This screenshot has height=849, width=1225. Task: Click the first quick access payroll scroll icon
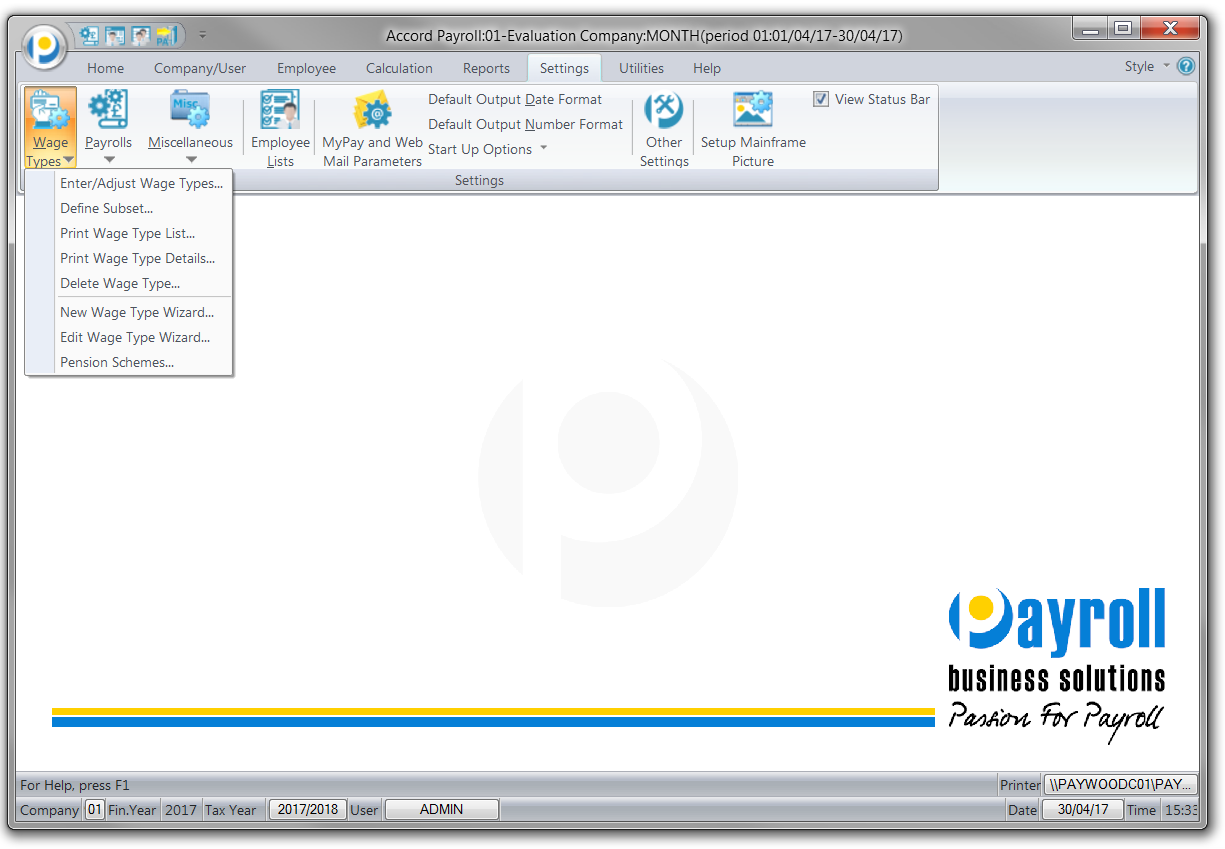tap(90, 35)
